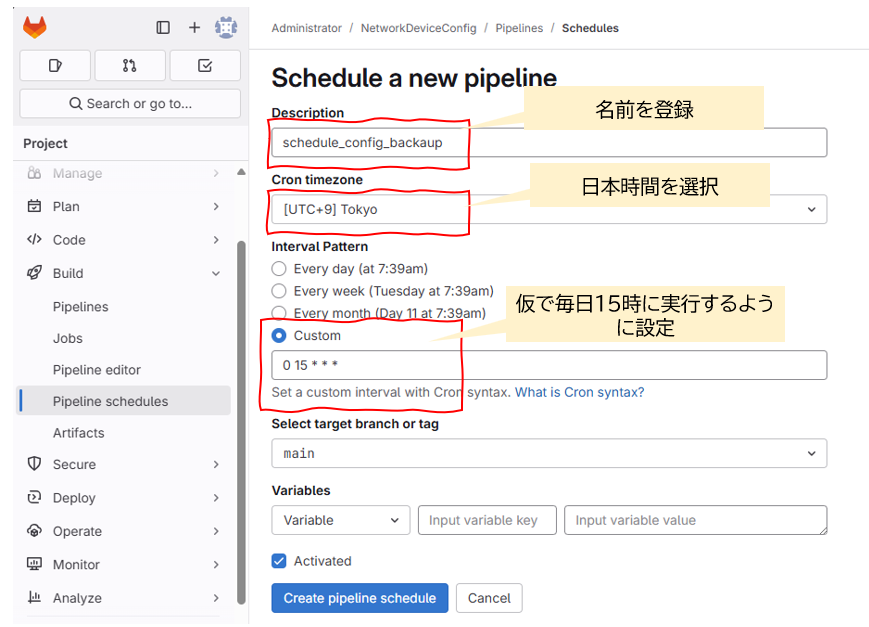Open the plus create-new menu icon
Screen dimensions: 869x627
[x=194, y=28]
